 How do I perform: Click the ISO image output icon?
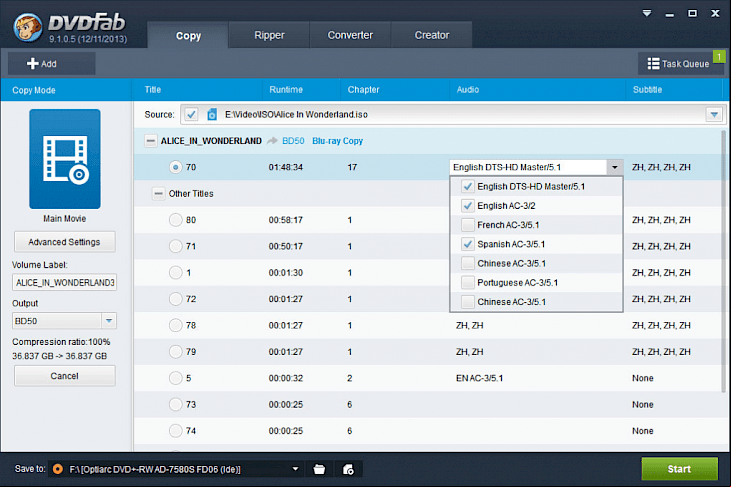point(348,469)
